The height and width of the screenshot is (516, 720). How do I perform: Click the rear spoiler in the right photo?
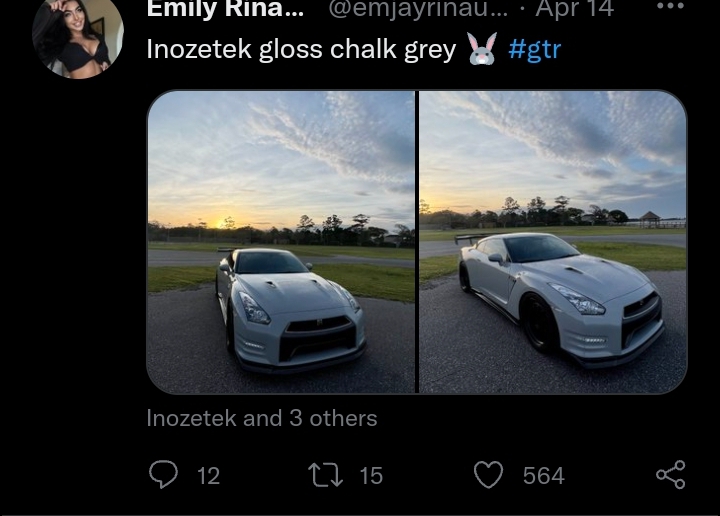coord(470,239)
